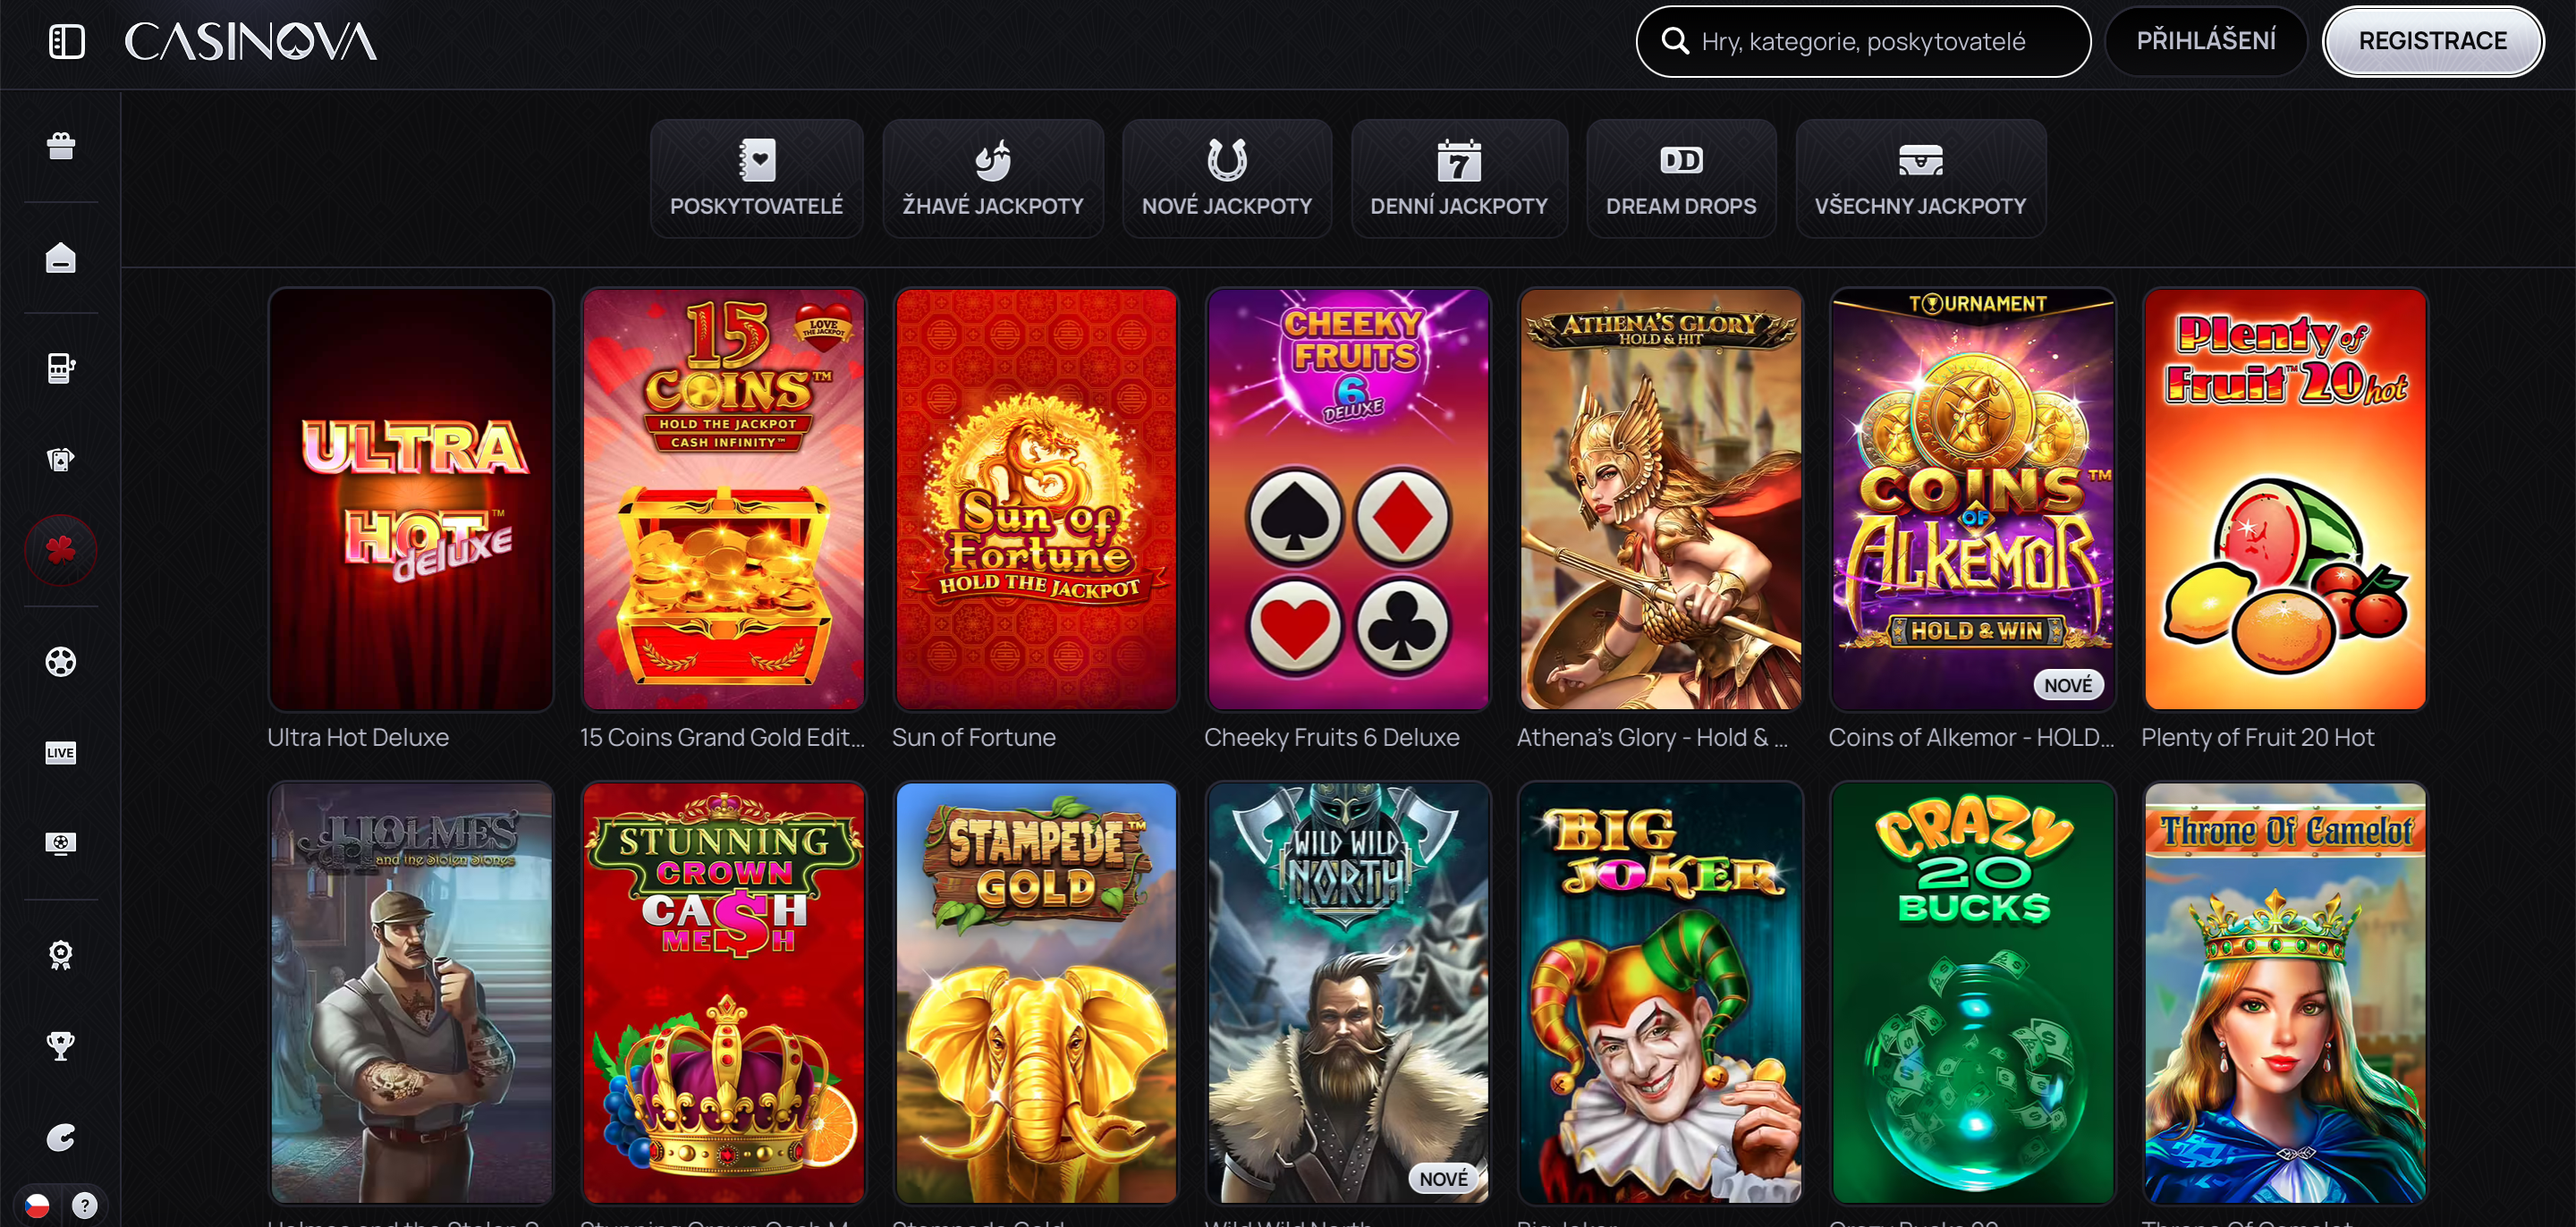The height and width of the screenshot is (1227, 2576).
Task: Open the Wild Wild North thumbnail
Action: click(1348, 993)
